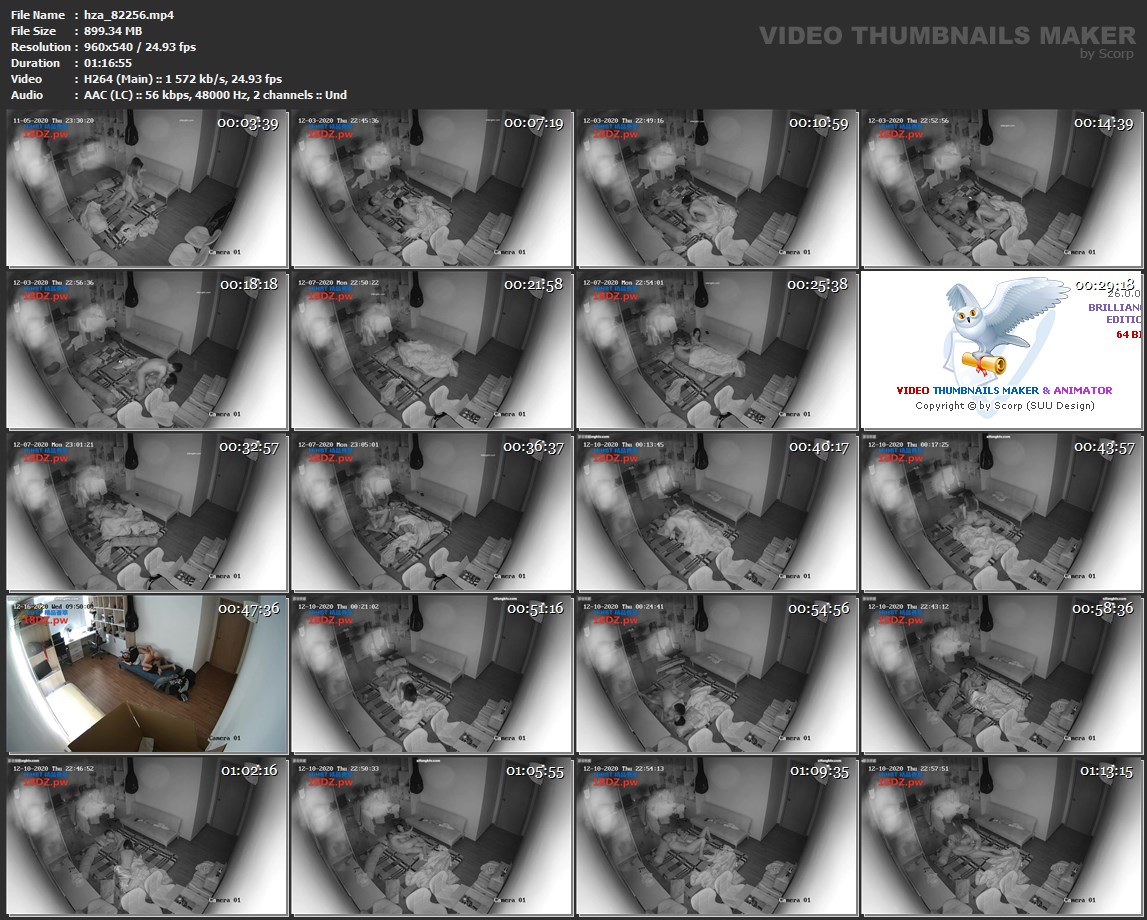Click the thumbnail labeled 00:51:16

[432, 674]
